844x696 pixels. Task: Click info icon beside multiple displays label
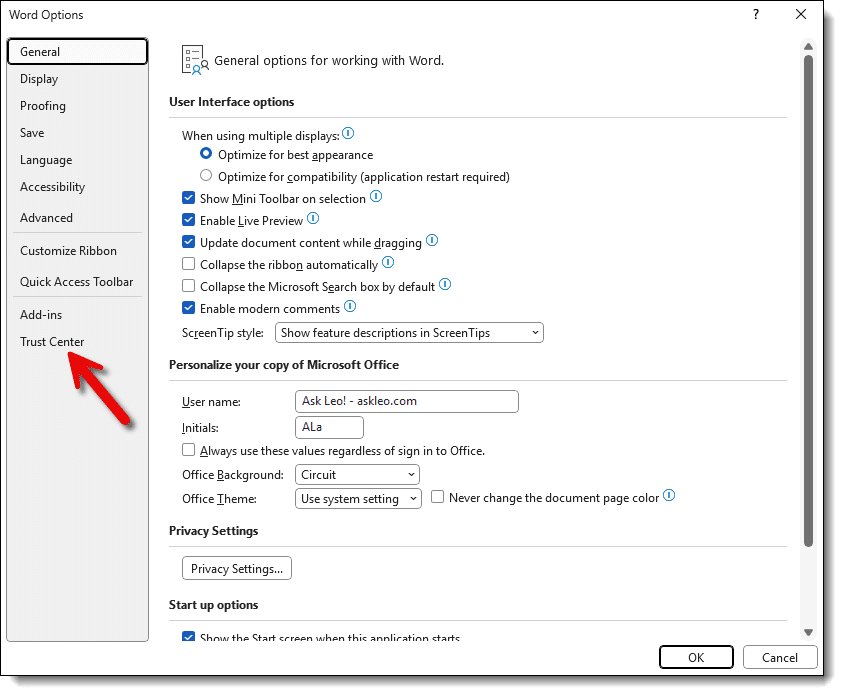pos(349,134)
